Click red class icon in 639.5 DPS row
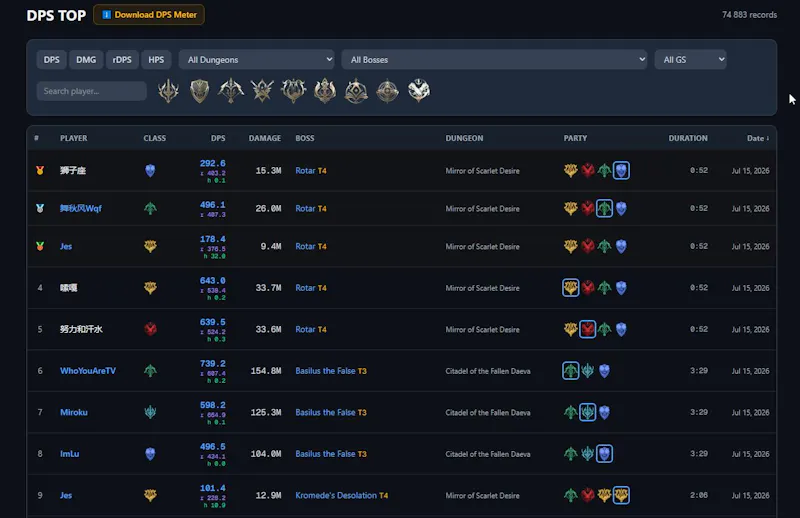Screen dimensions: 800x518 [150, 329]
